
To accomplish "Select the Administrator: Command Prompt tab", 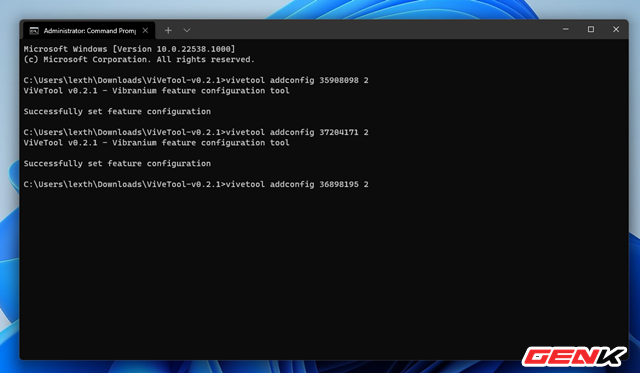I will click(89, 31).
